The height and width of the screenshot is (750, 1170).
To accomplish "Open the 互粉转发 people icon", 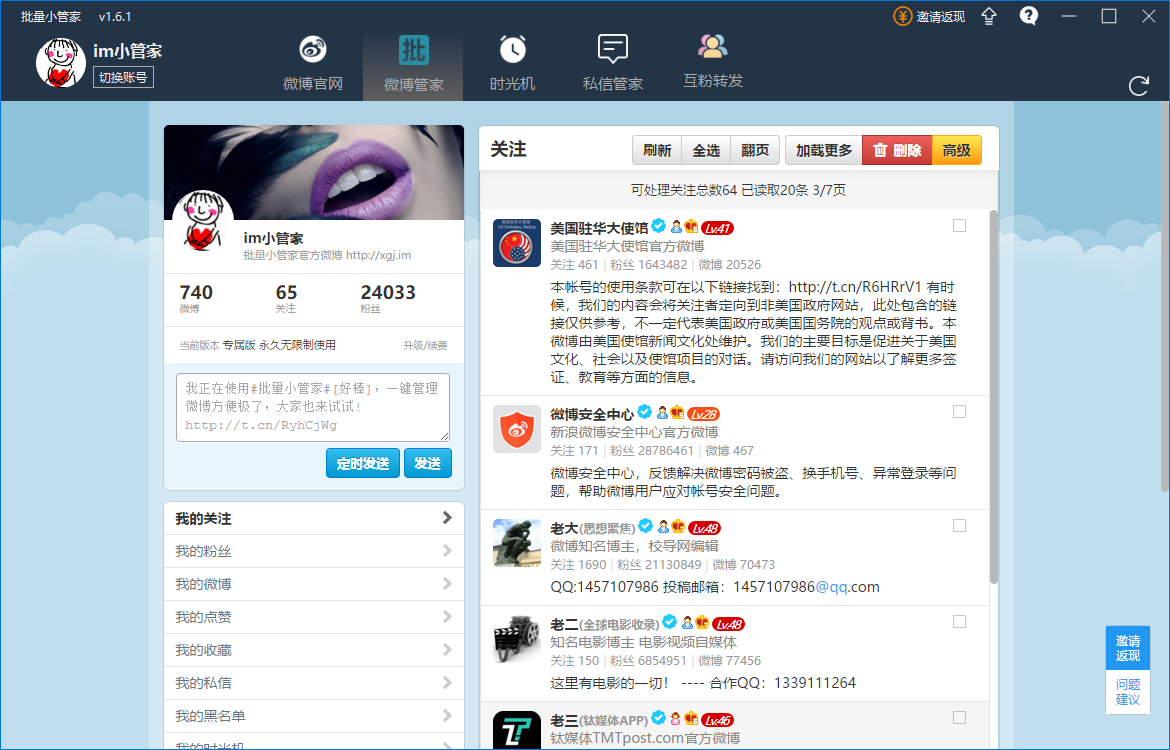I will point(713,47).
